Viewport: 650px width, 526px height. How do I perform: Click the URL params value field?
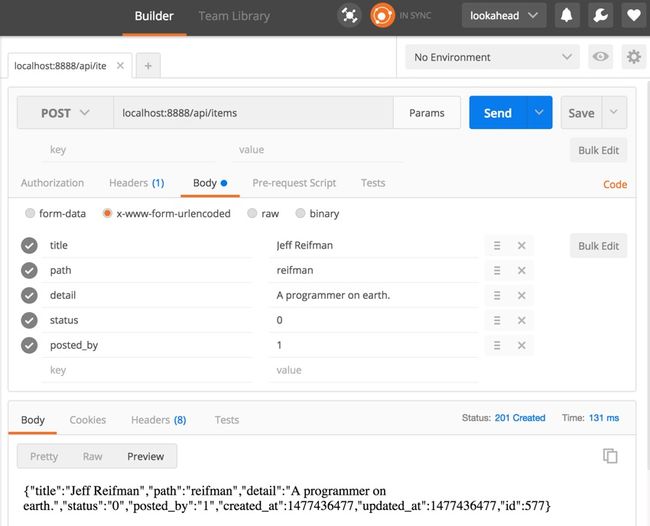coord(318,150)
